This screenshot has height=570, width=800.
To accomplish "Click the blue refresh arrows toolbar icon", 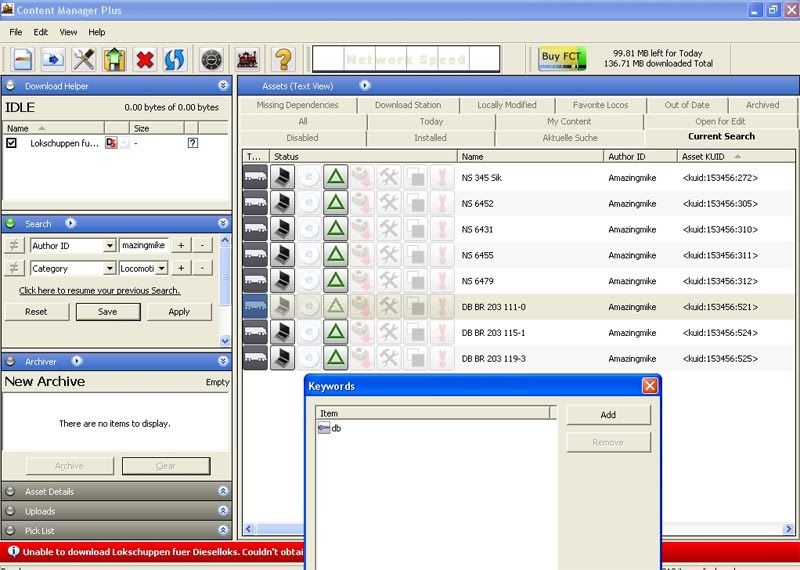I will click(176, 60).
